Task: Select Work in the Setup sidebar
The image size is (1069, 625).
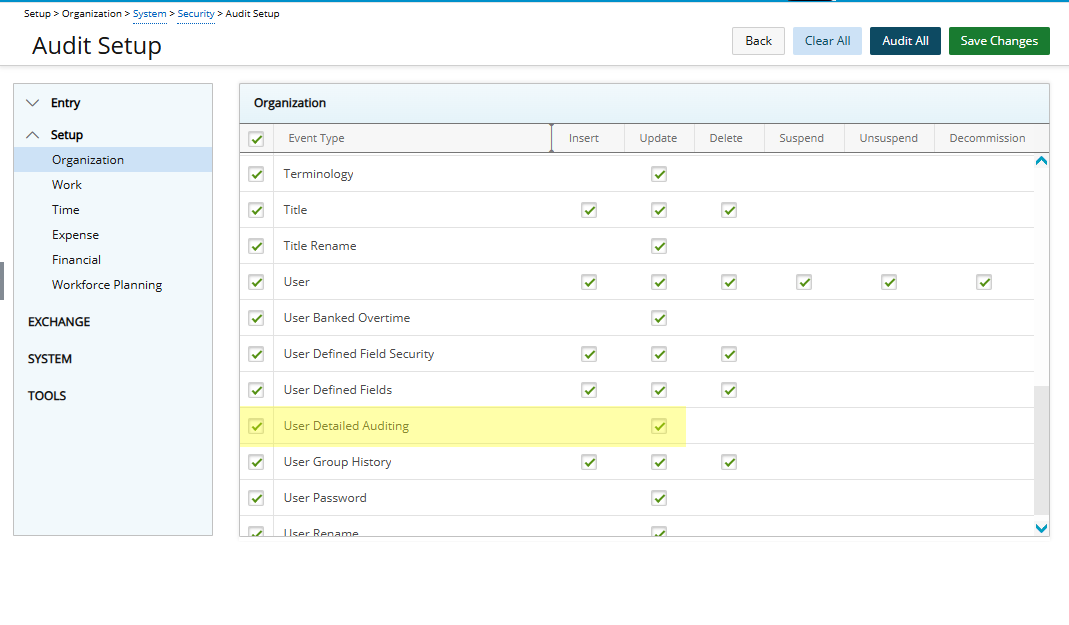Action: pyautogui.click(x=67, y=184)
